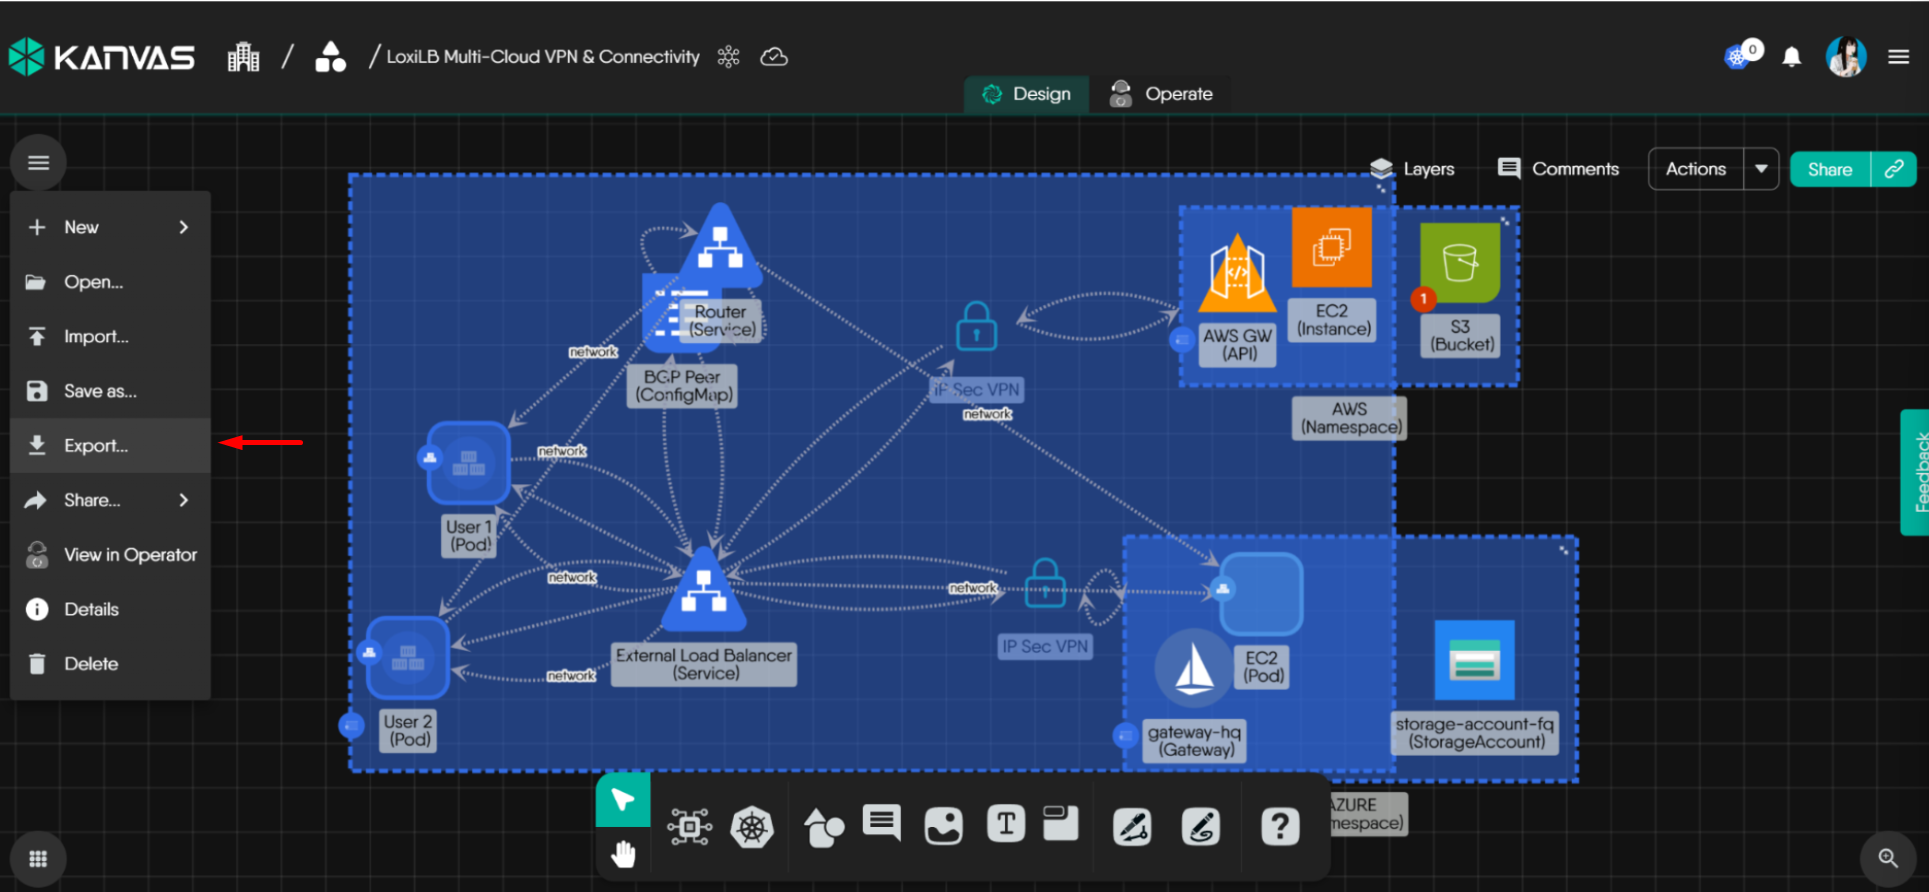Click the Actions button
The image size is (1929, 892).
(1696, 169)
